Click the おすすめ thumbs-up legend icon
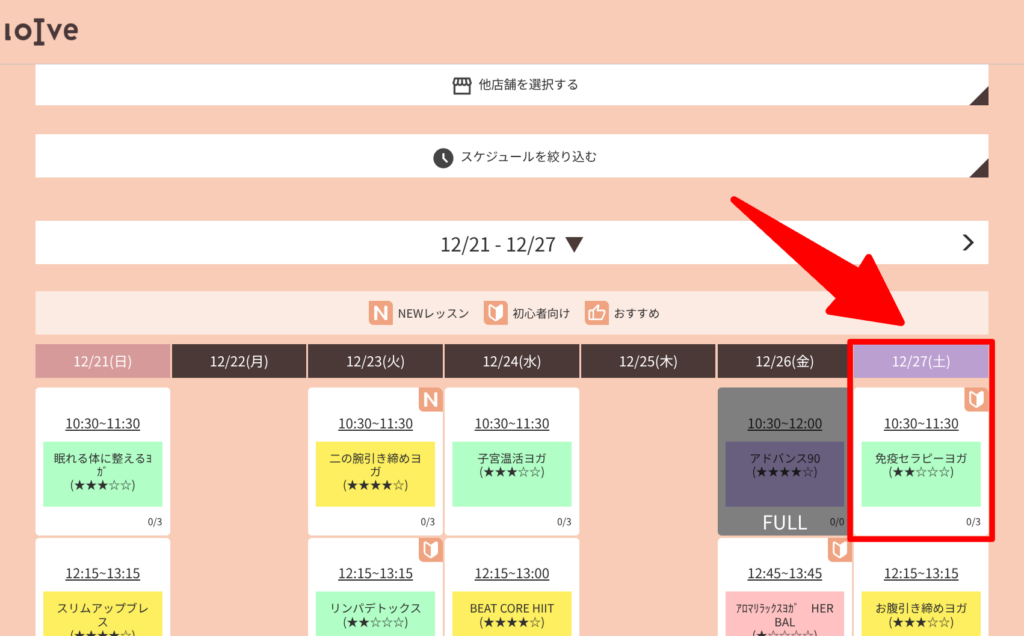 pyautogui.click(x=597, y=313)
